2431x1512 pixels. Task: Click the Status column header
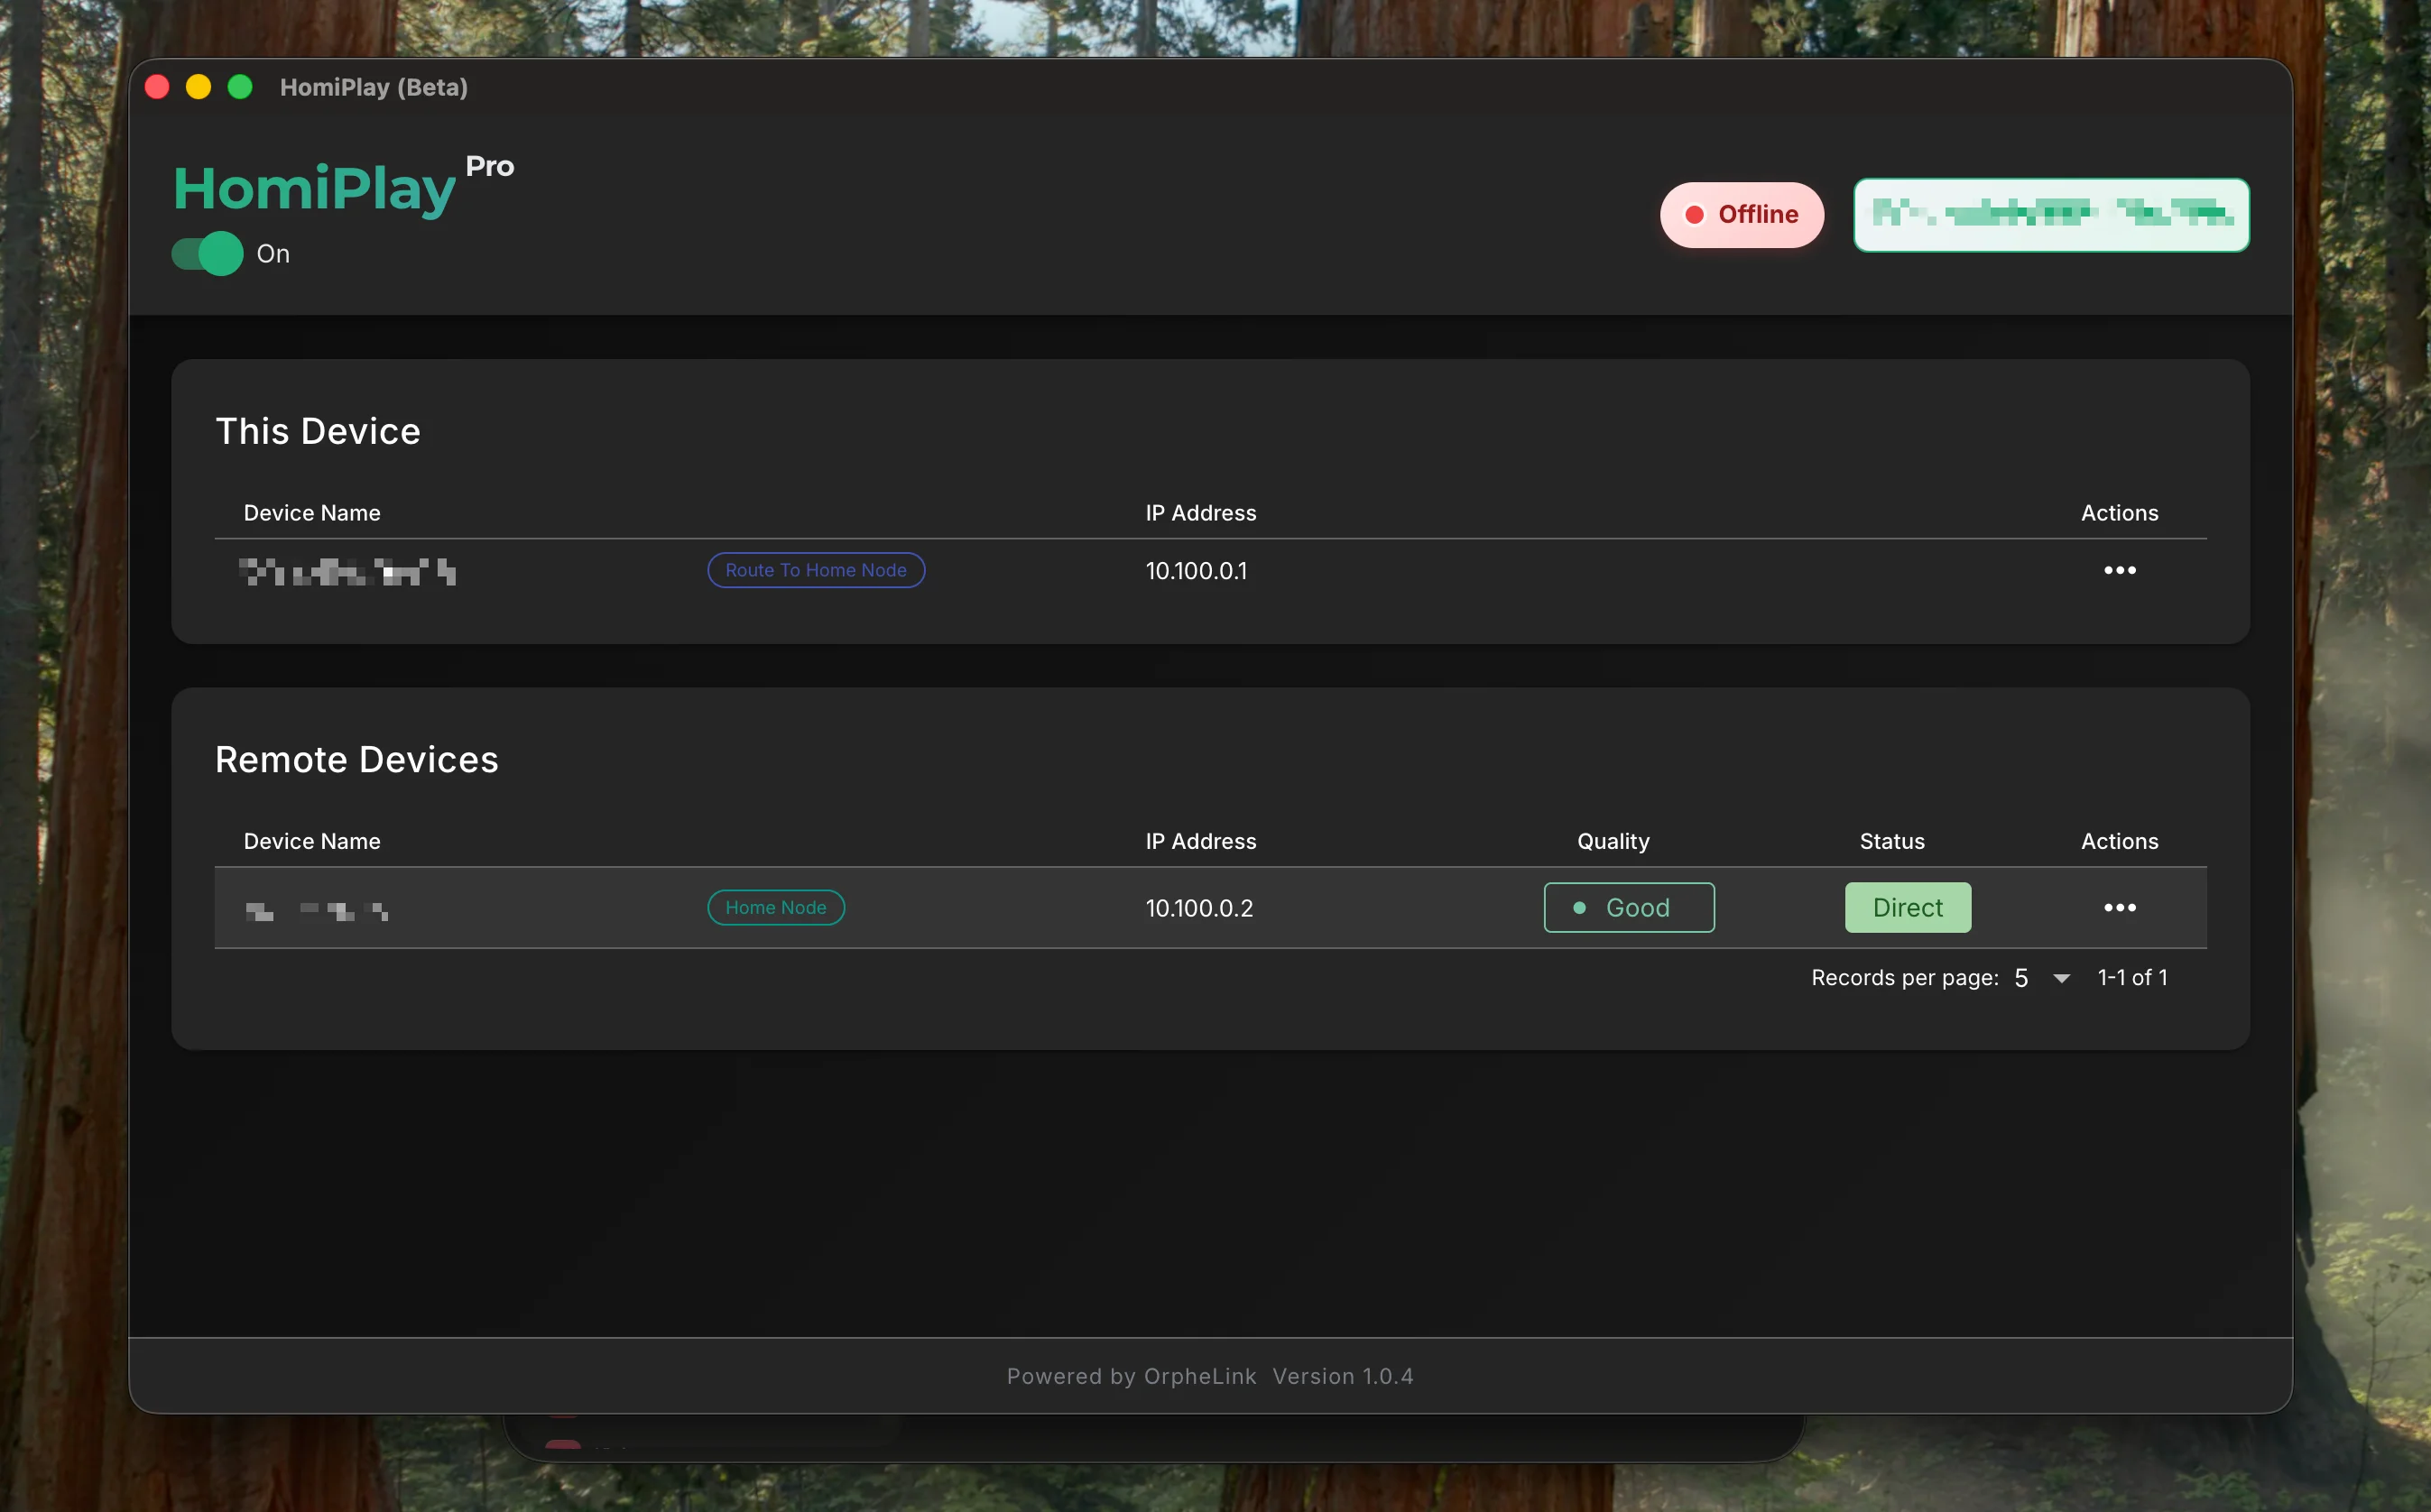point(1891,841)
